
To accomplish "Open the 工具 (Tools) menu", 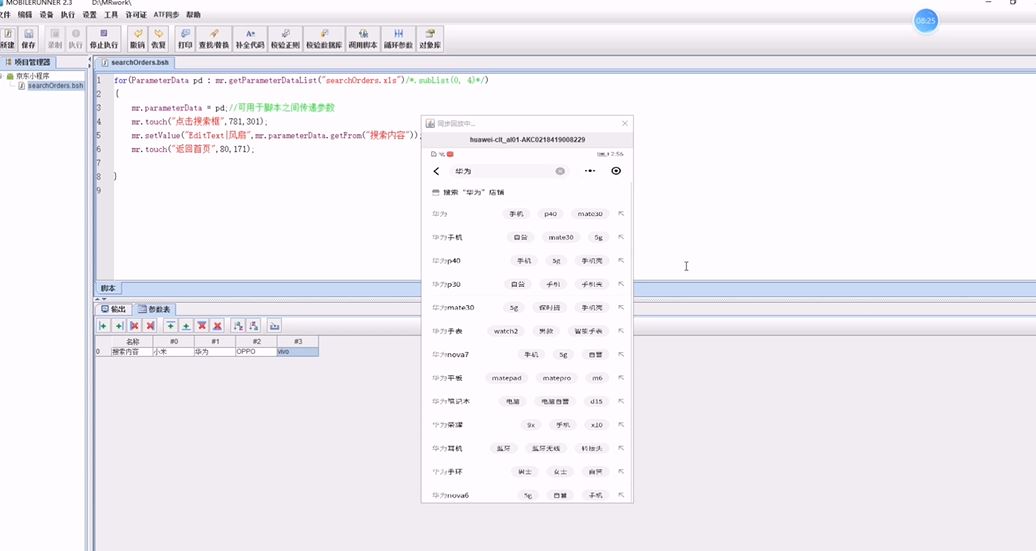I will point(111,15).
